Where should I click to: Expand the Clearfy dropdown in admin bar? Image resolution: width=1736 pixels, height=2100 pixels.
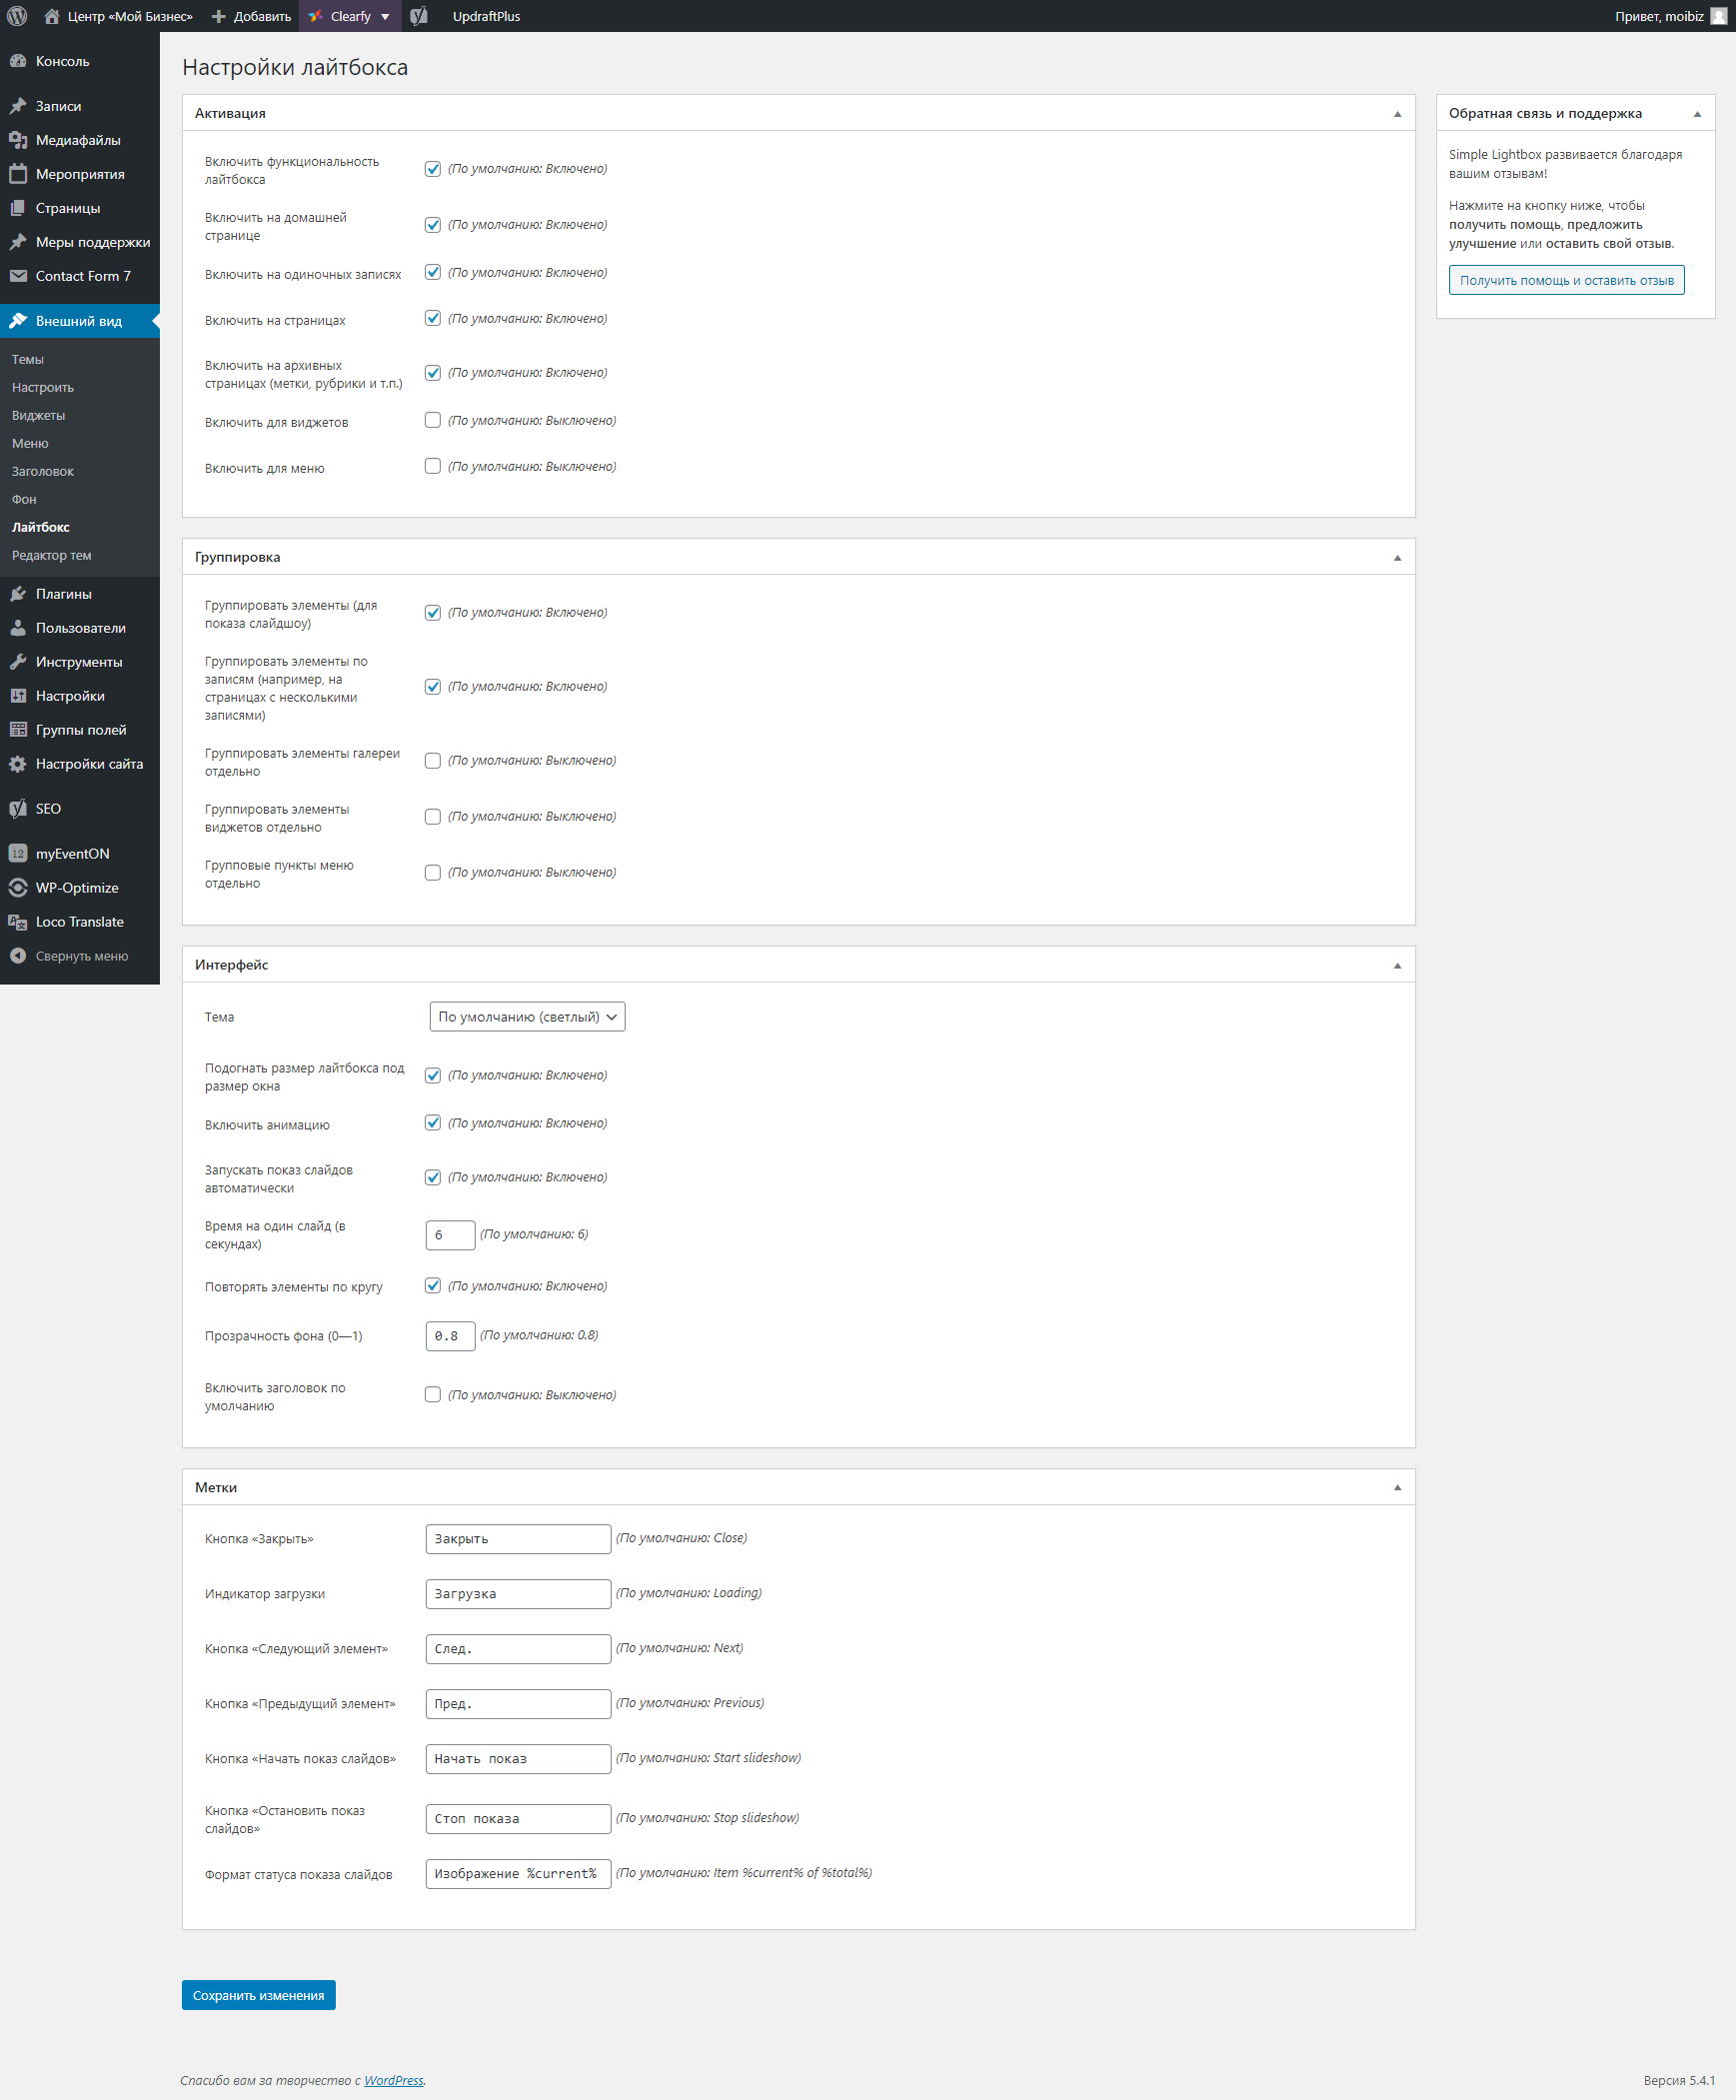click(x=384, y=16)
